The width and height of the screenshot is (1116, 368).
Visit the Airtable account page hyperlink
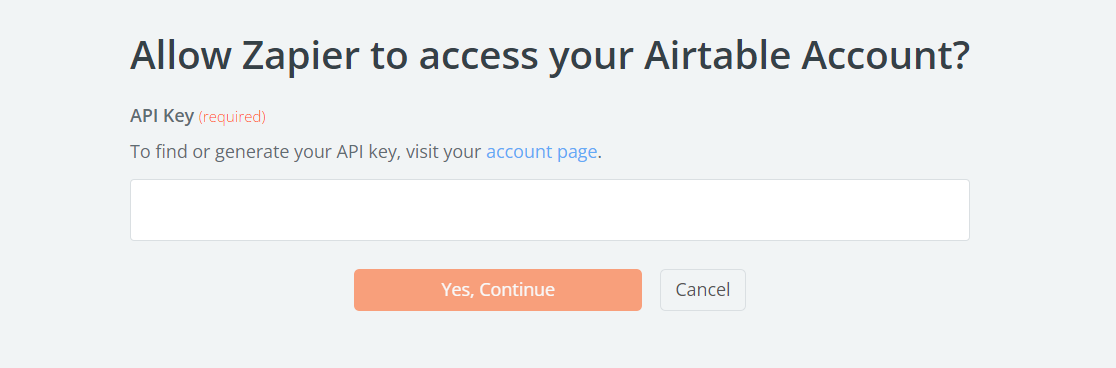(x=541, y=152)
